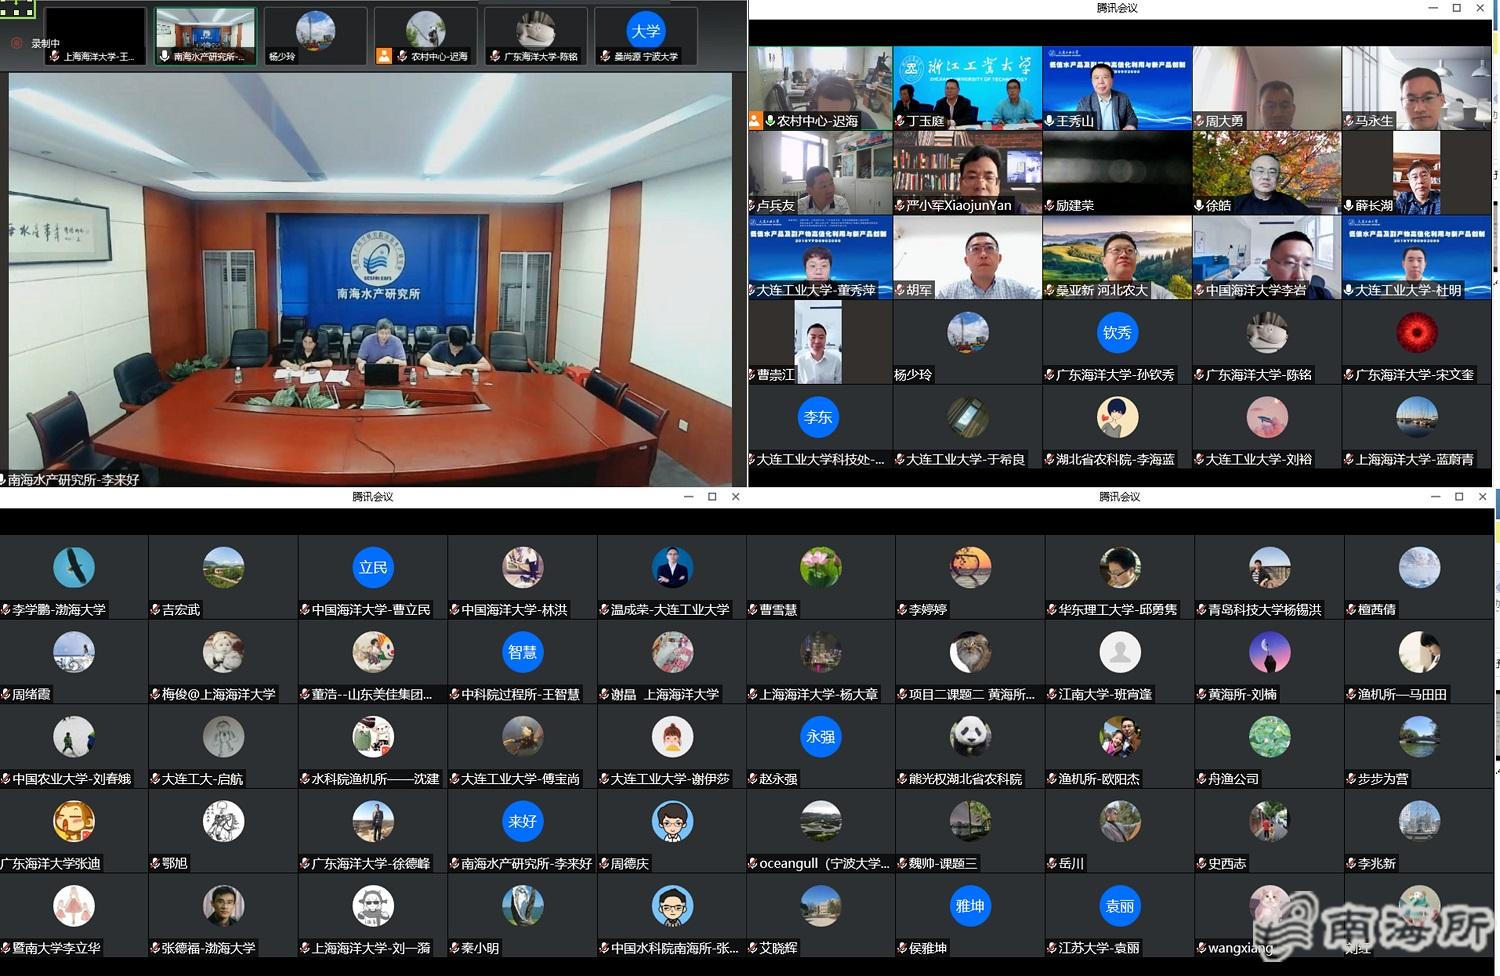This screenshot has width=1500, height=976.
Task: Click muted mic icon next to 丁玉庭
Action: click(900, 121)
